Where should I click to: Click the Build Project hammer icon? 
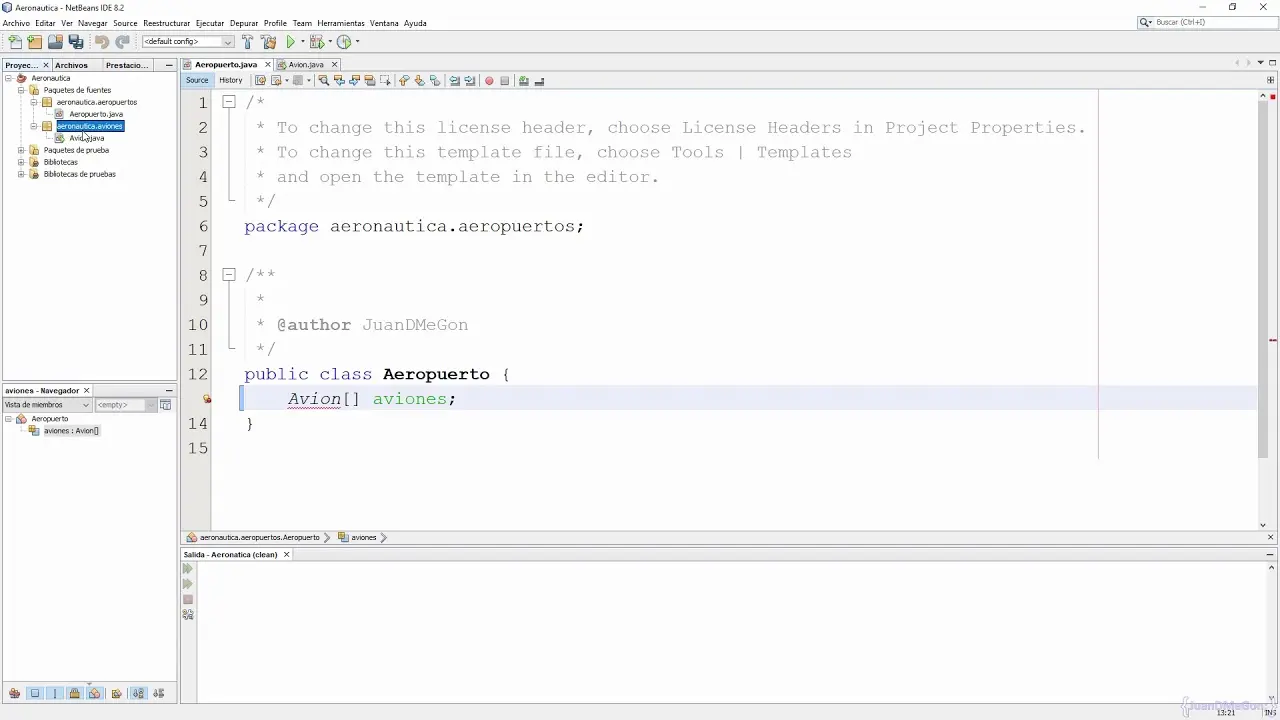(x=247, y=42)
